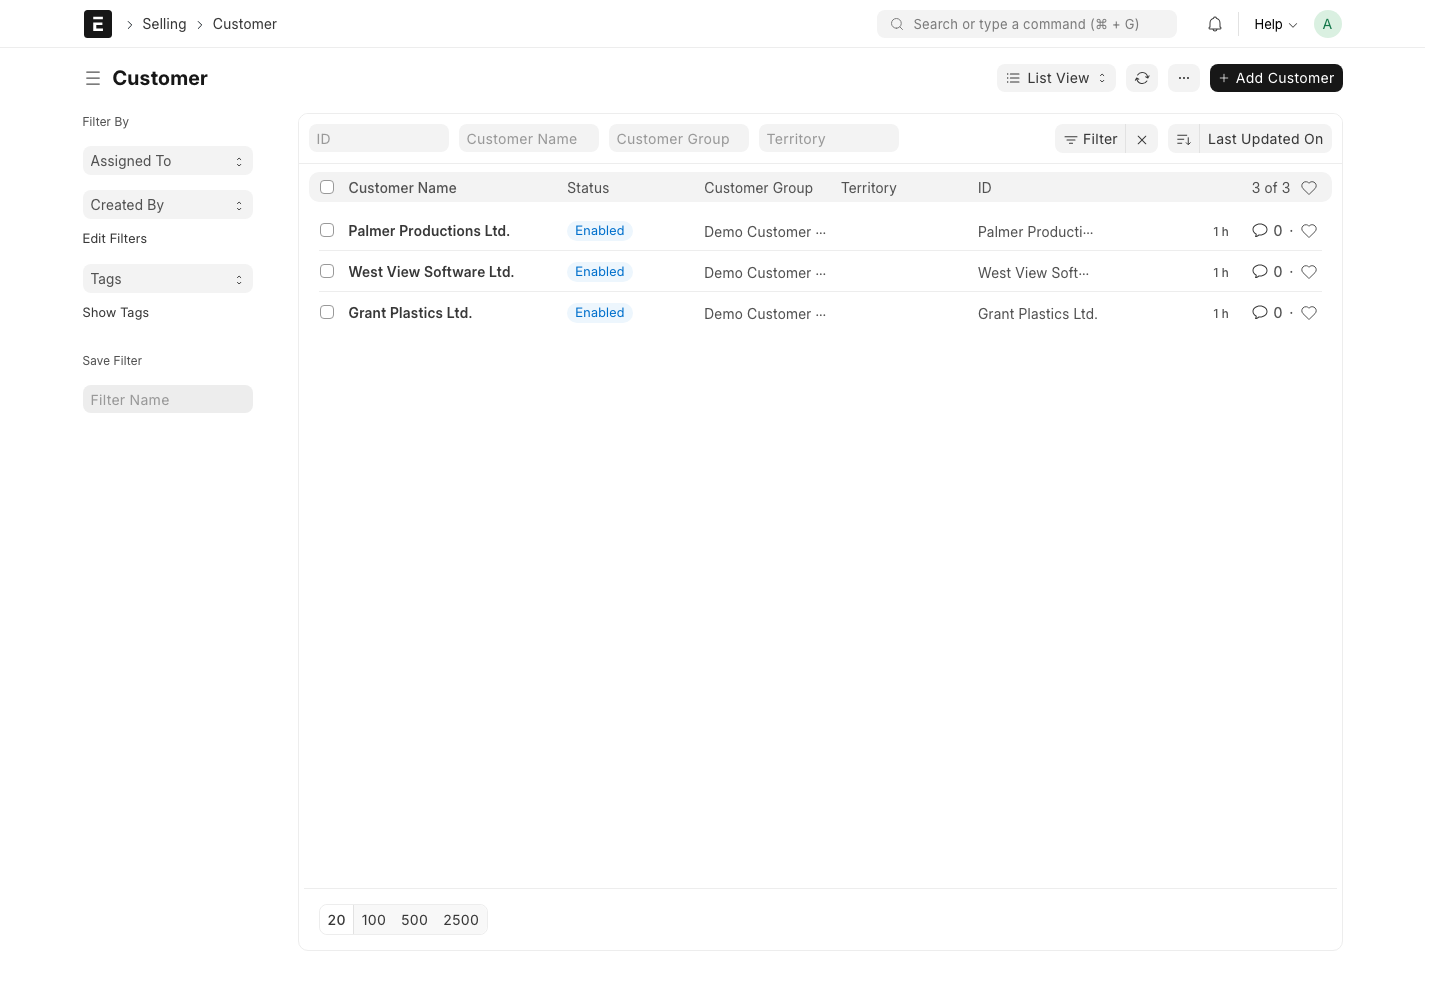
Task: Check Palmer Productions Ltd. row checkbox
Action: (x=327, y=230)
